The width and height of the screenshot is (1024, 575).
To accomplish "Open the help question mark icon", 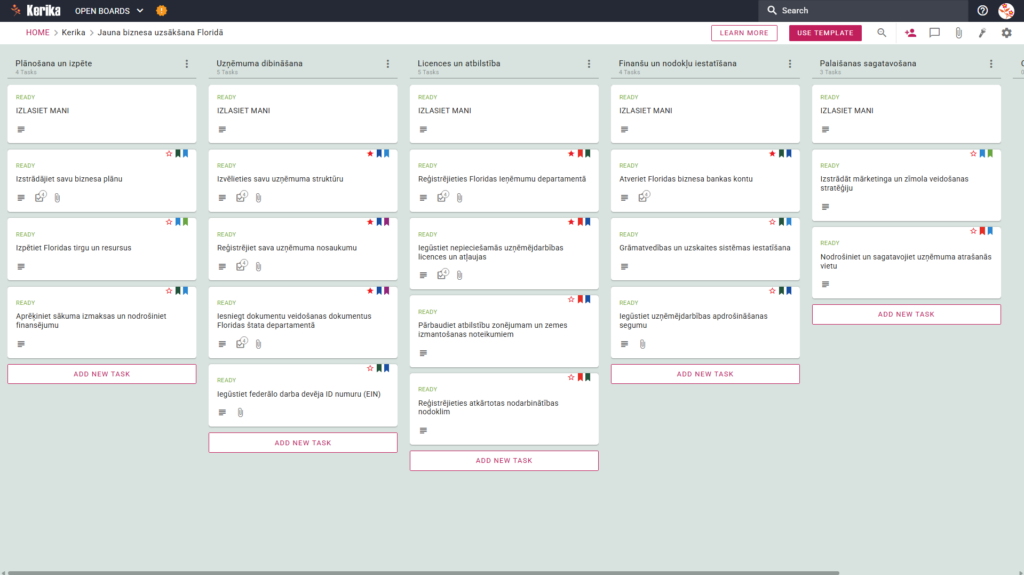I will point(982,10).
